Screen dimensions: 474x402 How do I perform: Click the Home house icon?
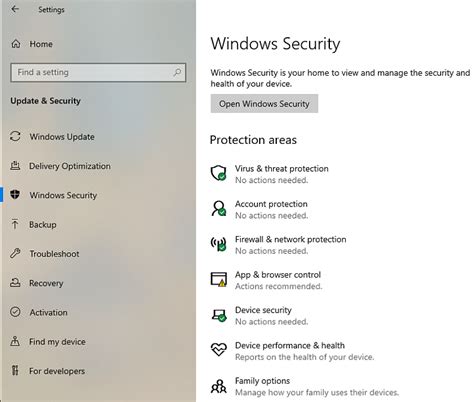point(16,44)
